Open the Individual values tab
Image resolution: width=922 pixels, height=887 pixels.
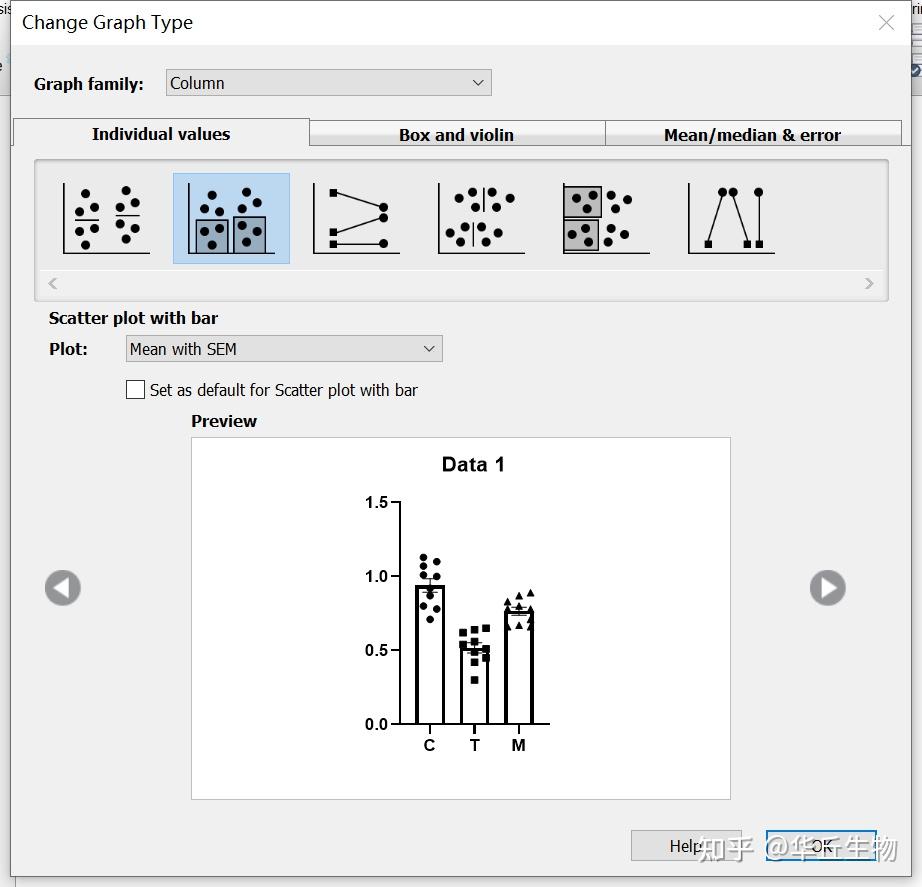pos(161,133)
